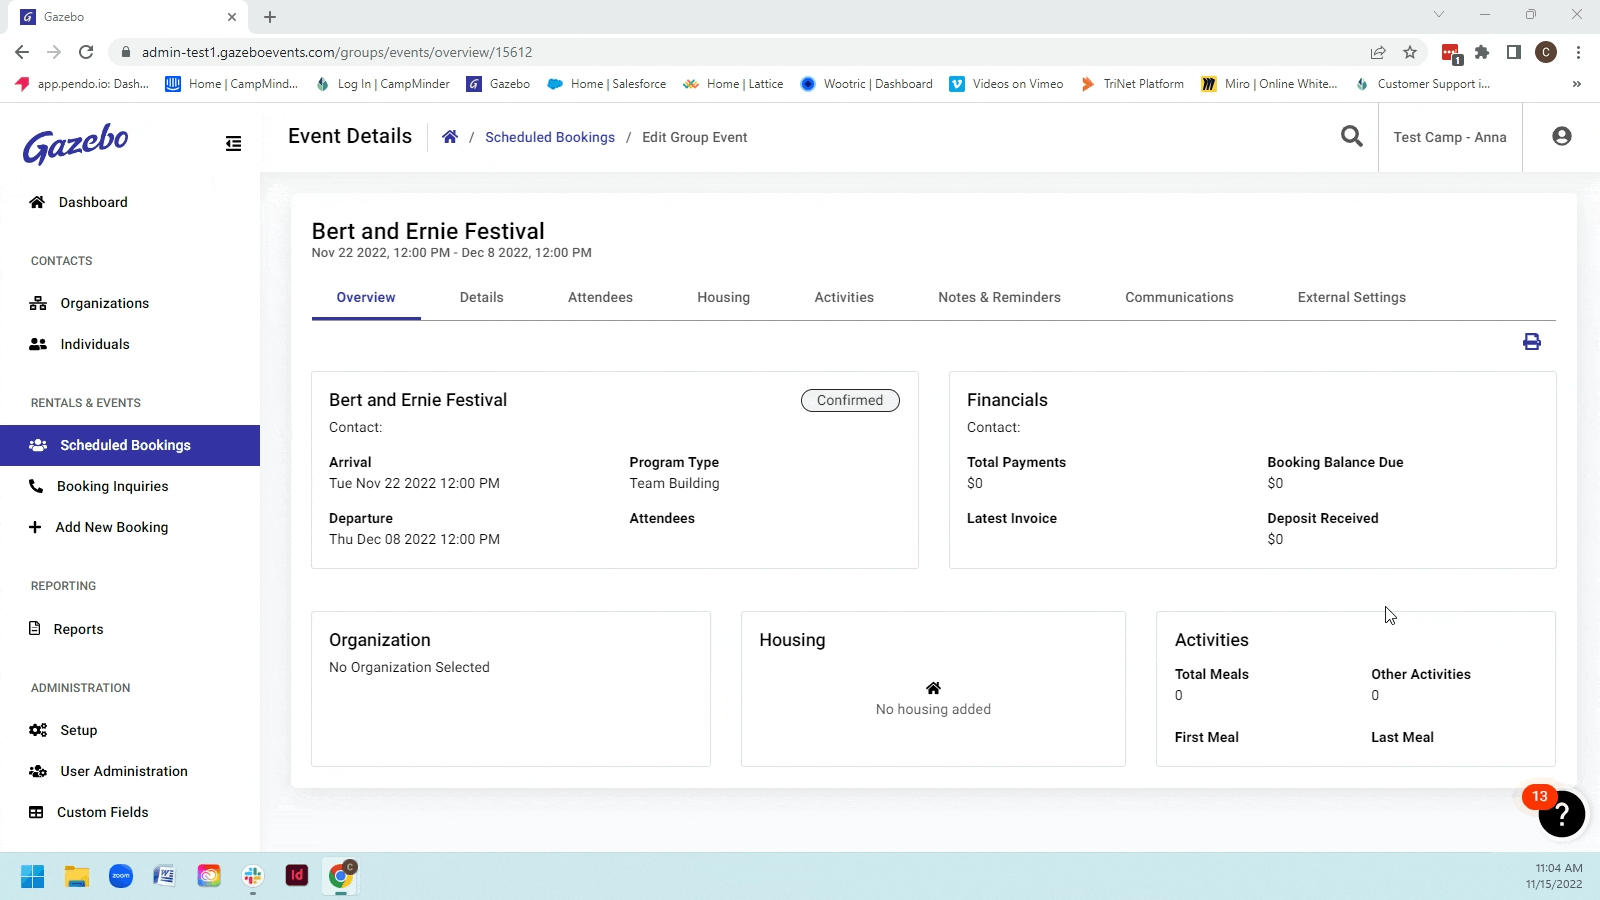Open the Housing tab
This screenshot has width=1600, height=900.
(723, 297)
